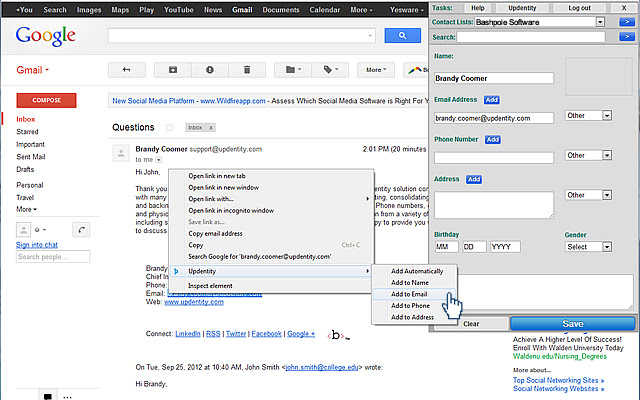This screenshot has height=400, width=640.
Task: Click the Updentity logo in context menu
Action: pyautogui.click(x=176, y=271)
